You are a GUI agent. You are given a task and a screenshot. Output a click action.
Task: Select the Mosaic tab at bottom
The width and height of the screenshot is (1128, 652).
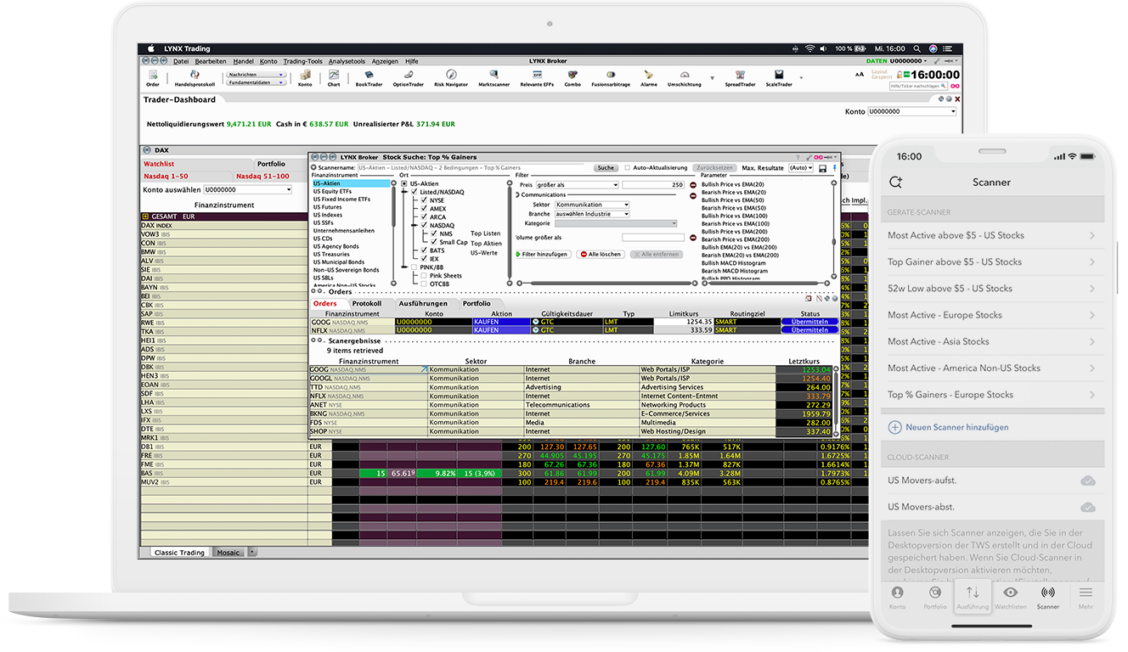[228, 553]
